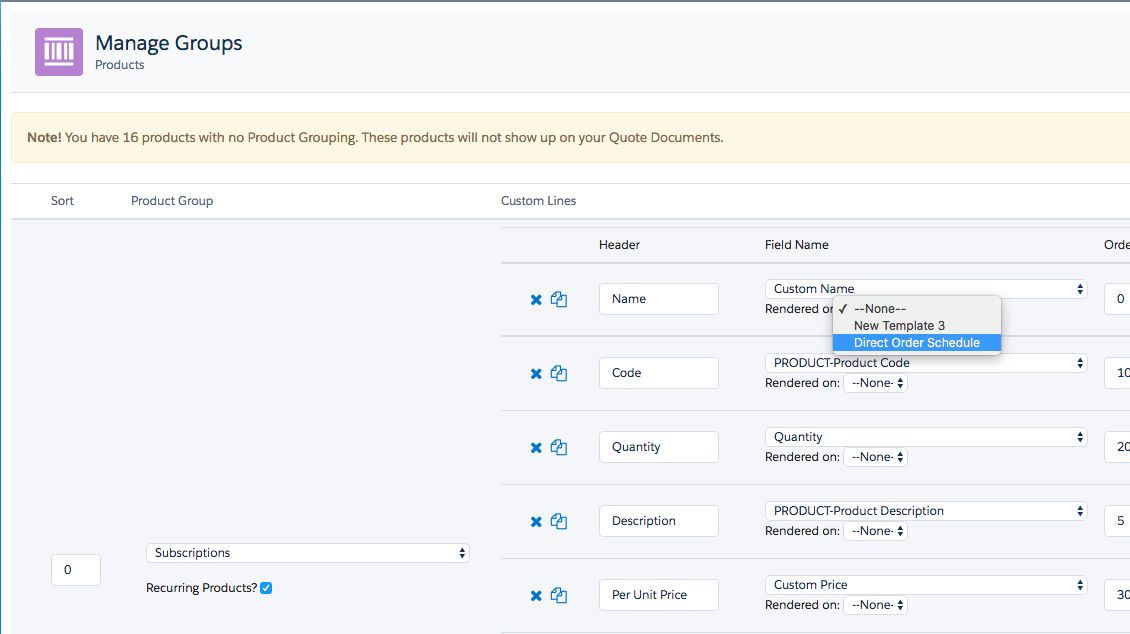1130x634 pixels.
Task: Click the Header column label
Action: click(619, 245)
